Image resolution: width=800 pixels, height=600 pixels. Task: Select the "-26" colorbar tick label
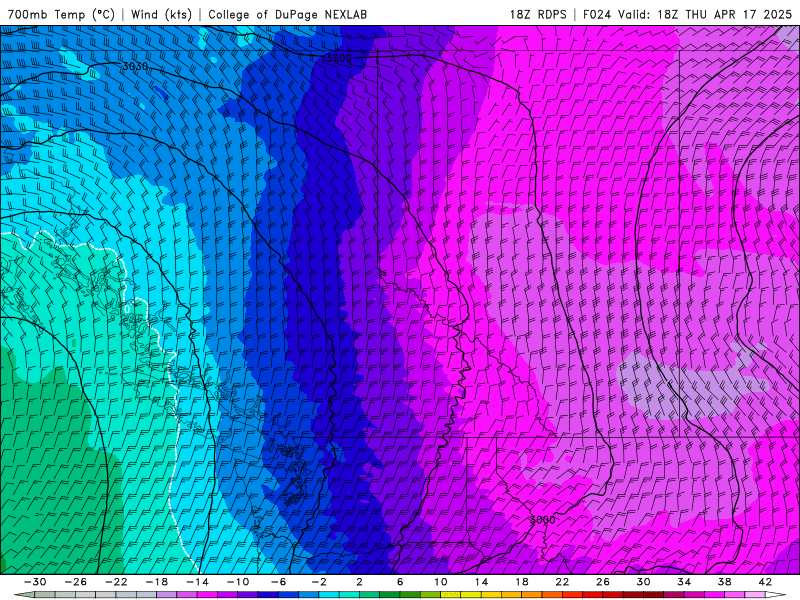click(76, 582)
